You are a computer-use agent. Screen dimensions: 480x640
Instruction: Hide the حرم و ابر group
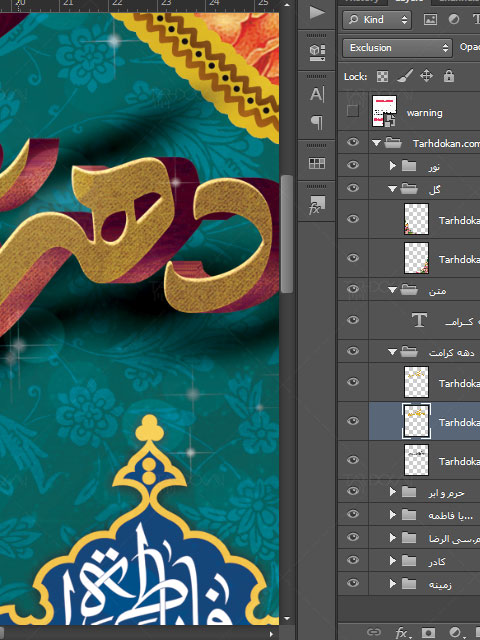(x=353, y=491)
